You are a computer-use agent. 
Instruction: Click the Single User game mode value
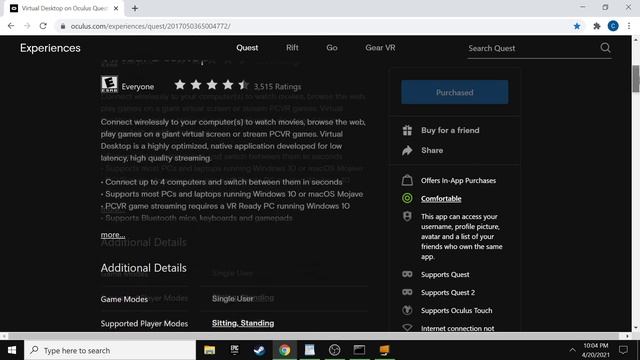point(233,298)
